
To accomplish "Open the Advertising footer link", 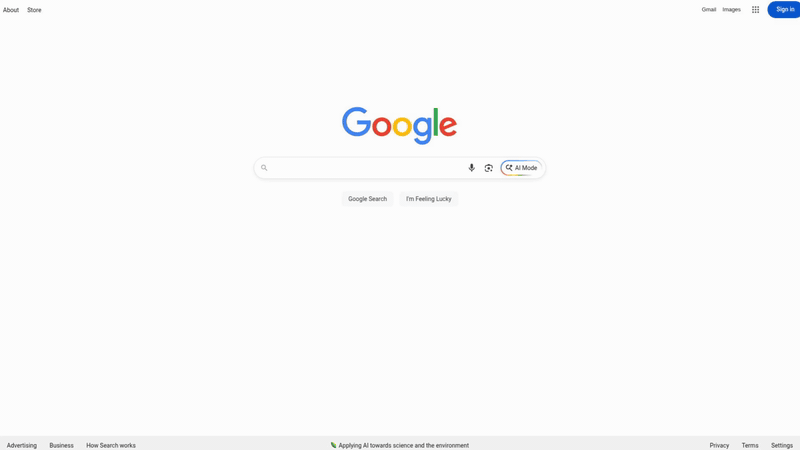I will click(21, 445).
